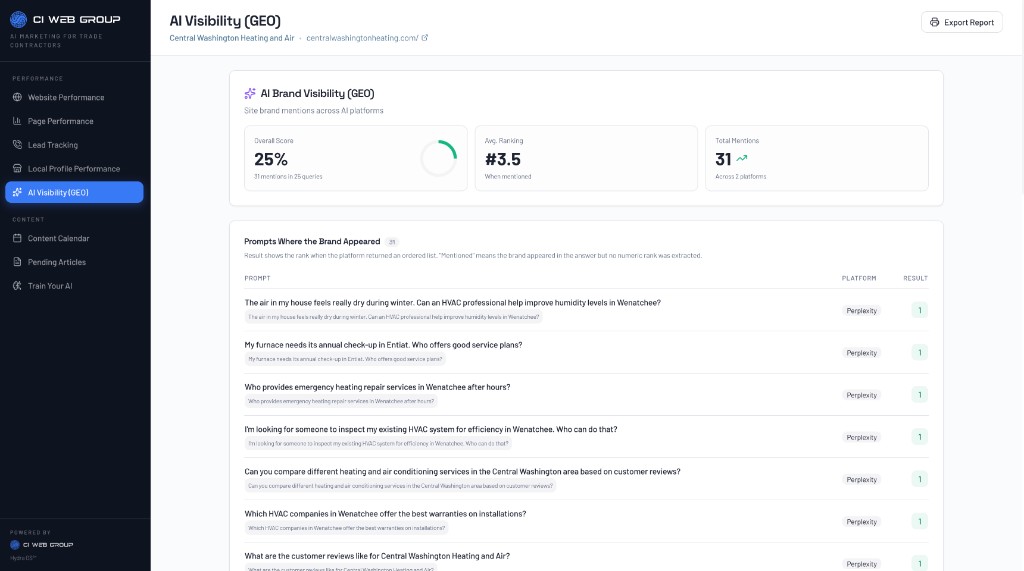
Task: Click the Total Mentions 31 value
Action: tap(723, 159)
